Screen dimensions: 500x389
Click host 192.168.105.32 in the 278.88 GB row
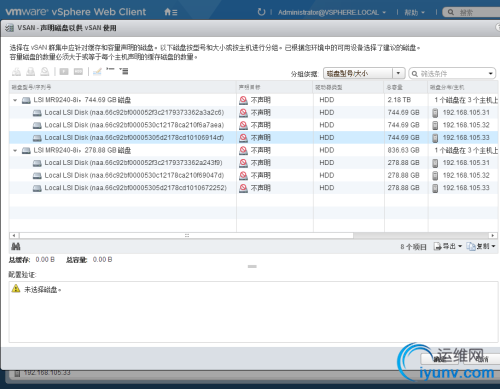click(x=466, y=176)
